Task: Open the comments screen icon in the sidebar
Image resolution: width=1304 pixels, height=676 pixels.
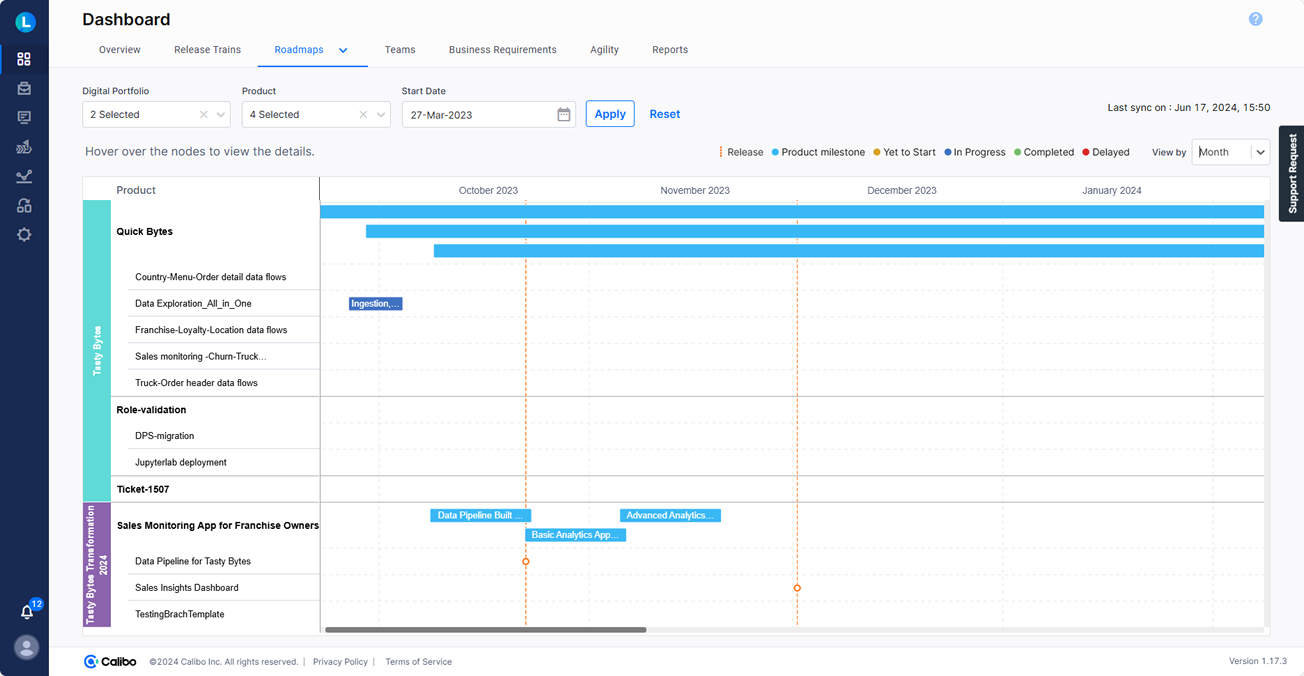Action: pos(25,117)
